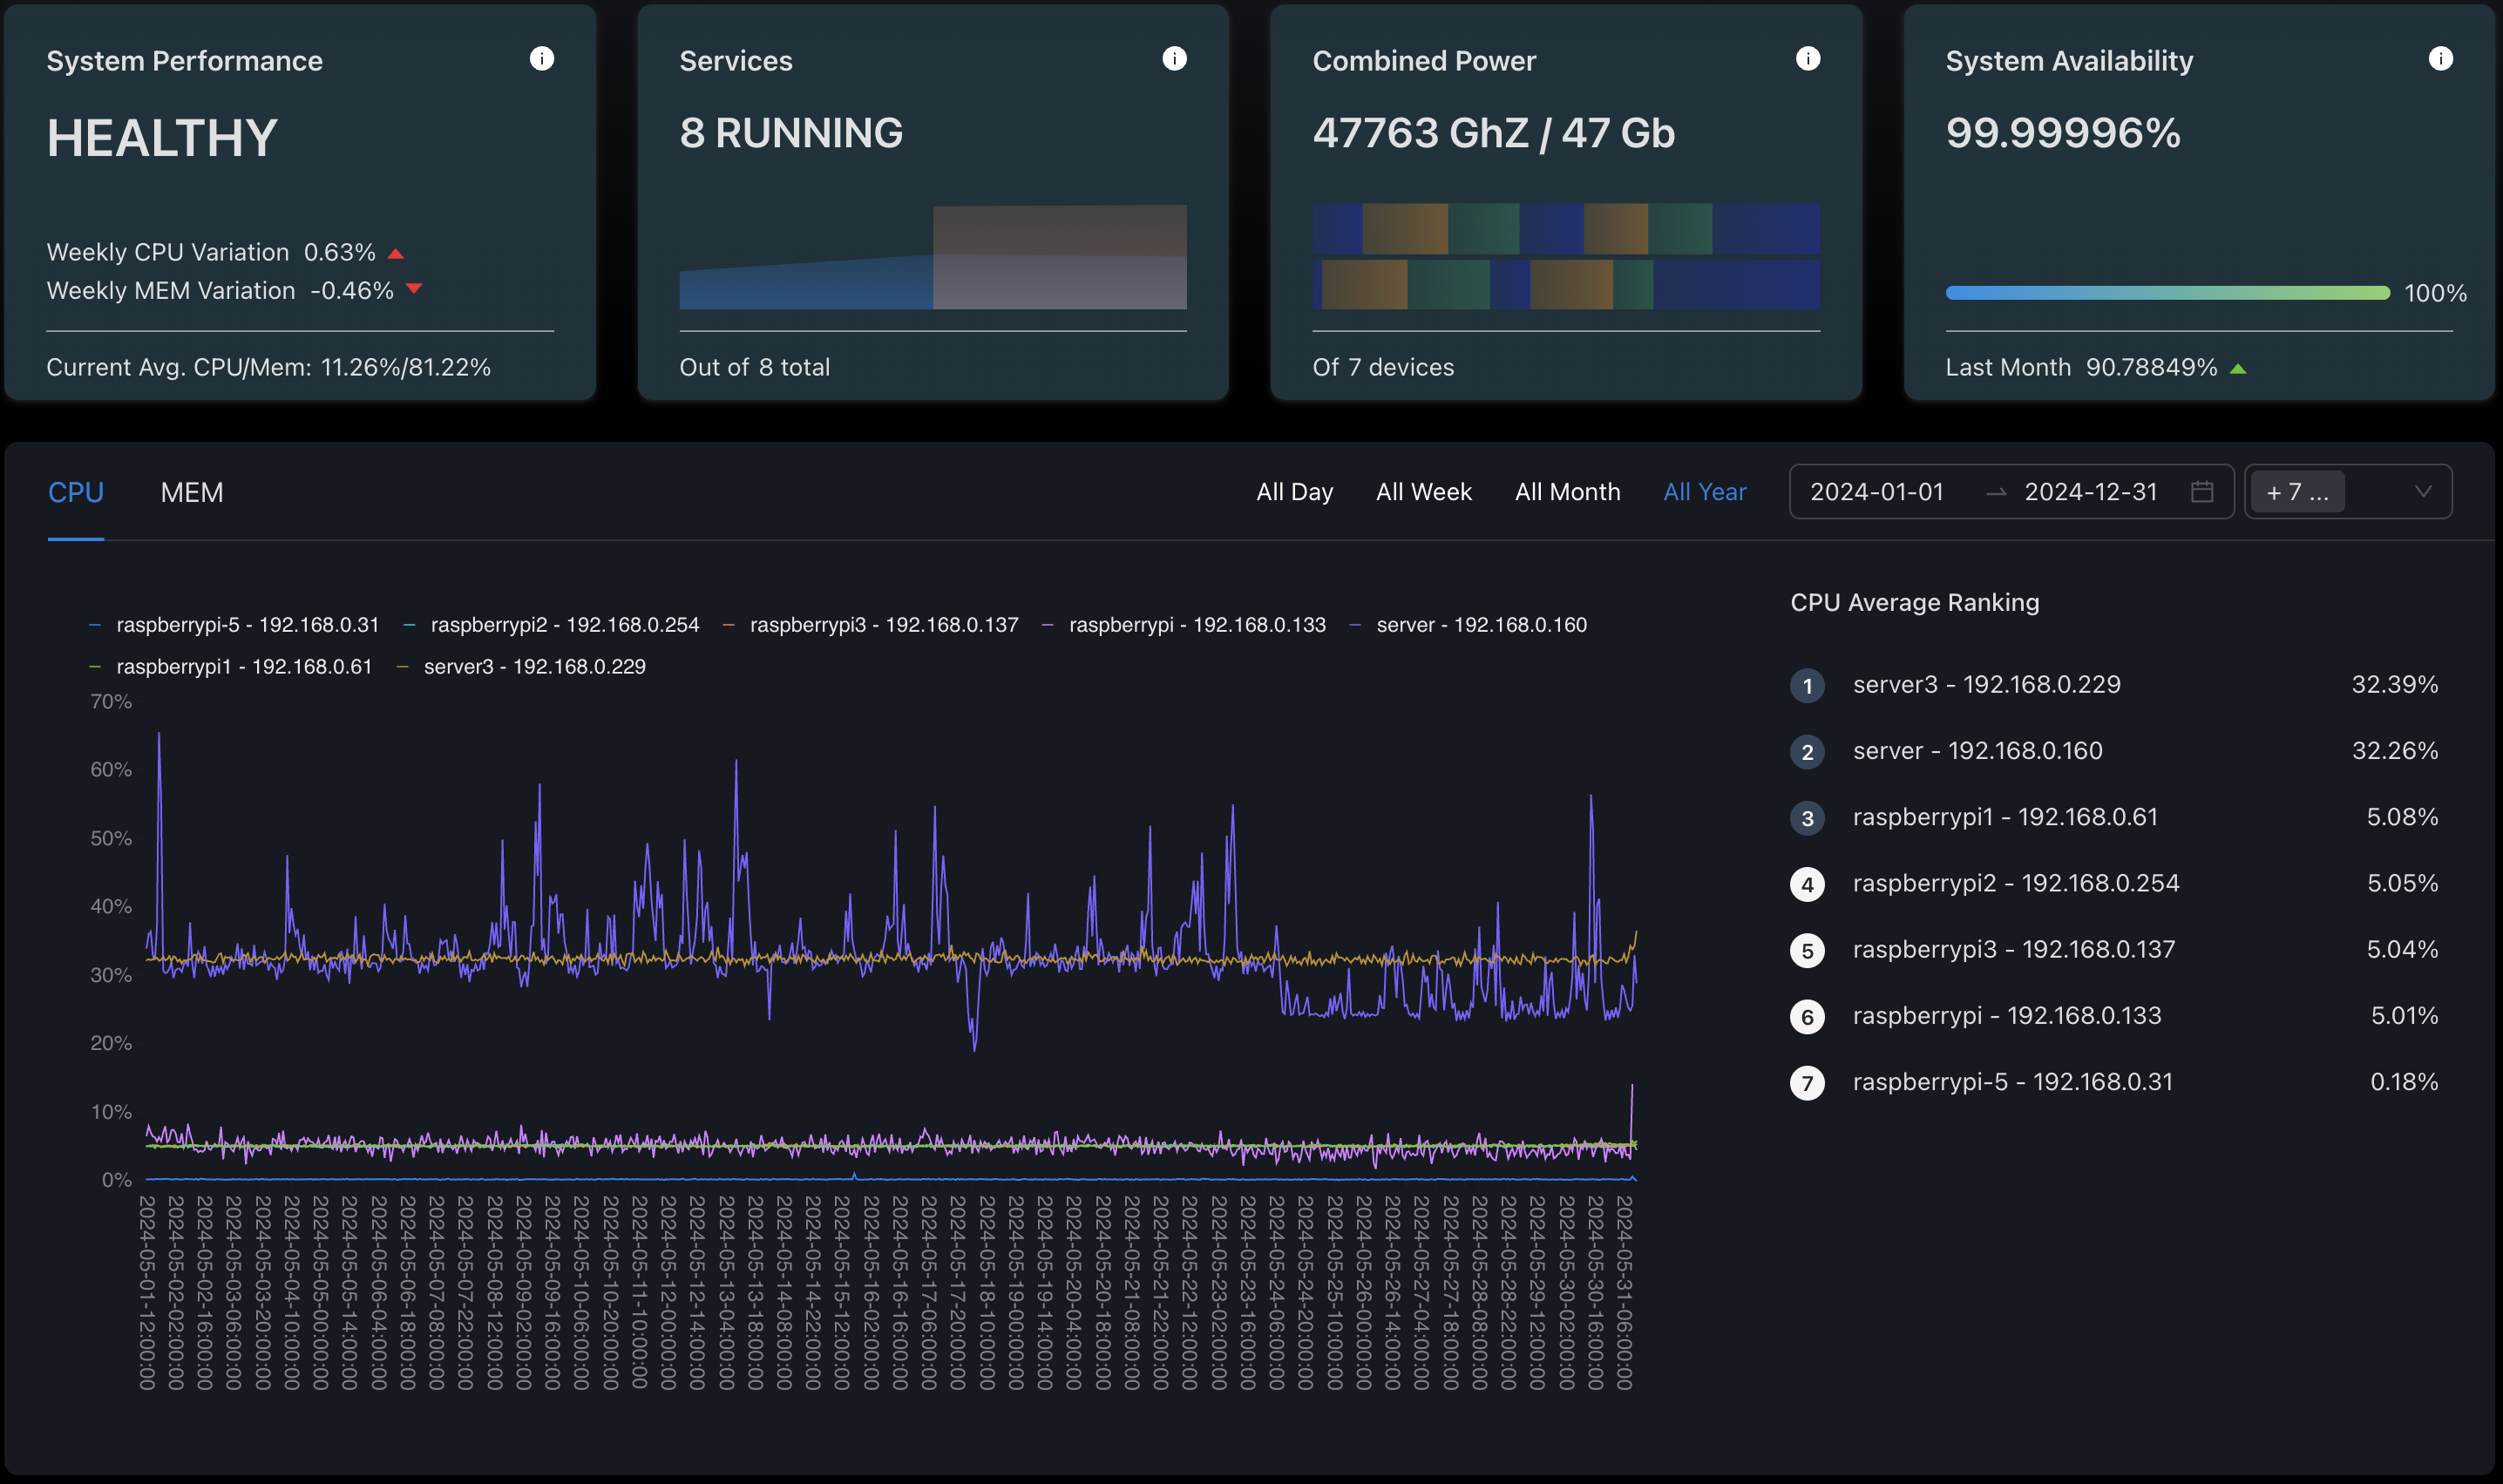The width and height of the screenshot is (2503, 1484).
Task: Switch to the CPU tab
Action: 76,491
